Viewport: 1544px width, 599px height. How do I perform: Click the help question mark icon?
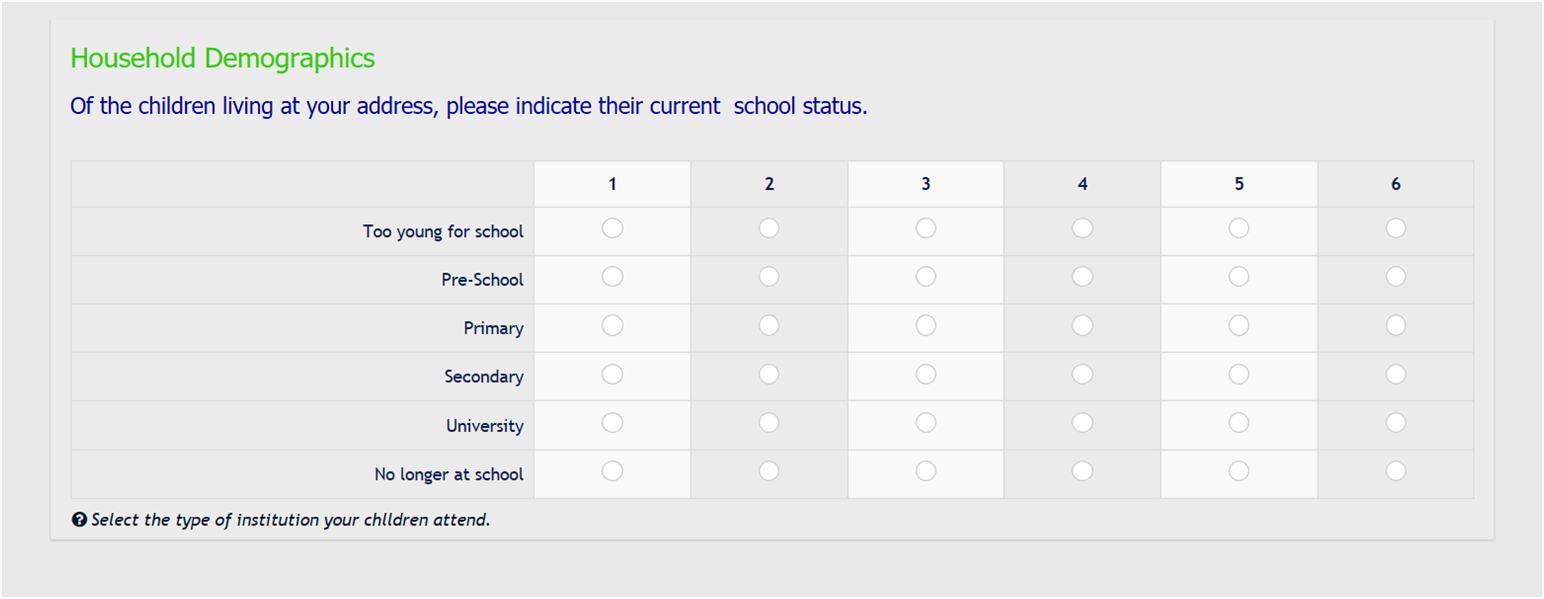(79, 520)
